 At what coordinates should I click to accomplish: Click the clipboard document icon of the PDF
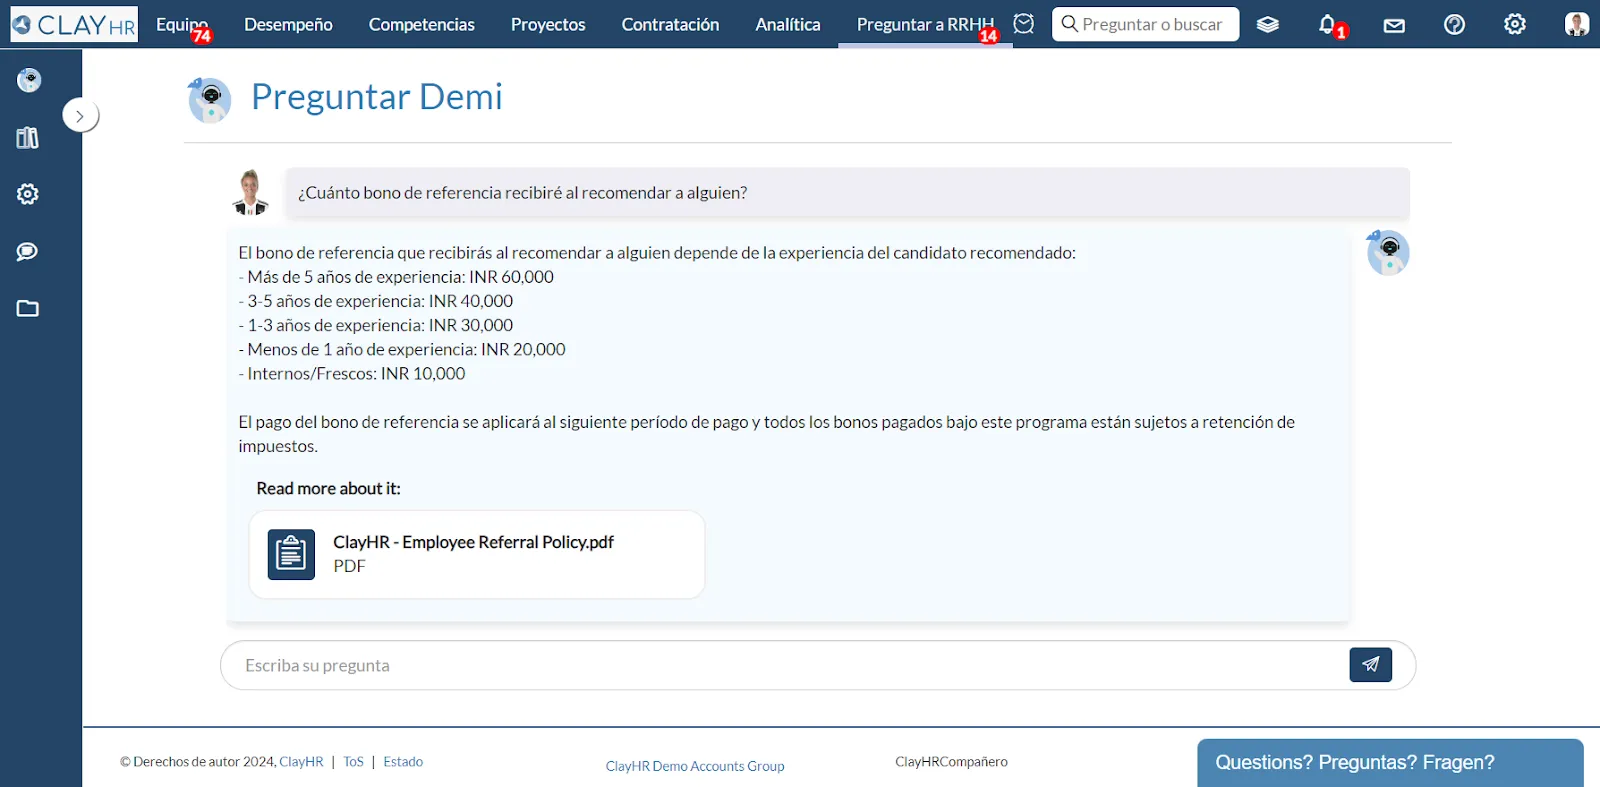coord(291,554)
